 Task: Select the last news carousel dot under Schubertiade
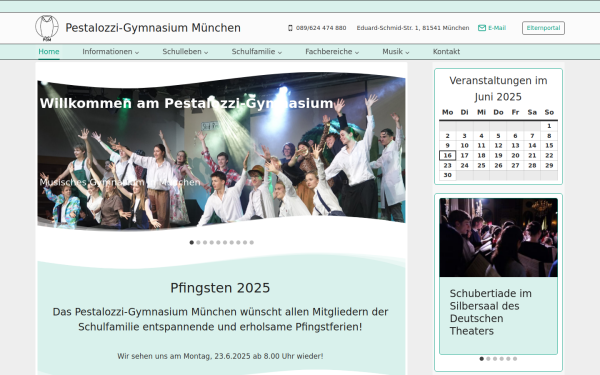point(515,359)
